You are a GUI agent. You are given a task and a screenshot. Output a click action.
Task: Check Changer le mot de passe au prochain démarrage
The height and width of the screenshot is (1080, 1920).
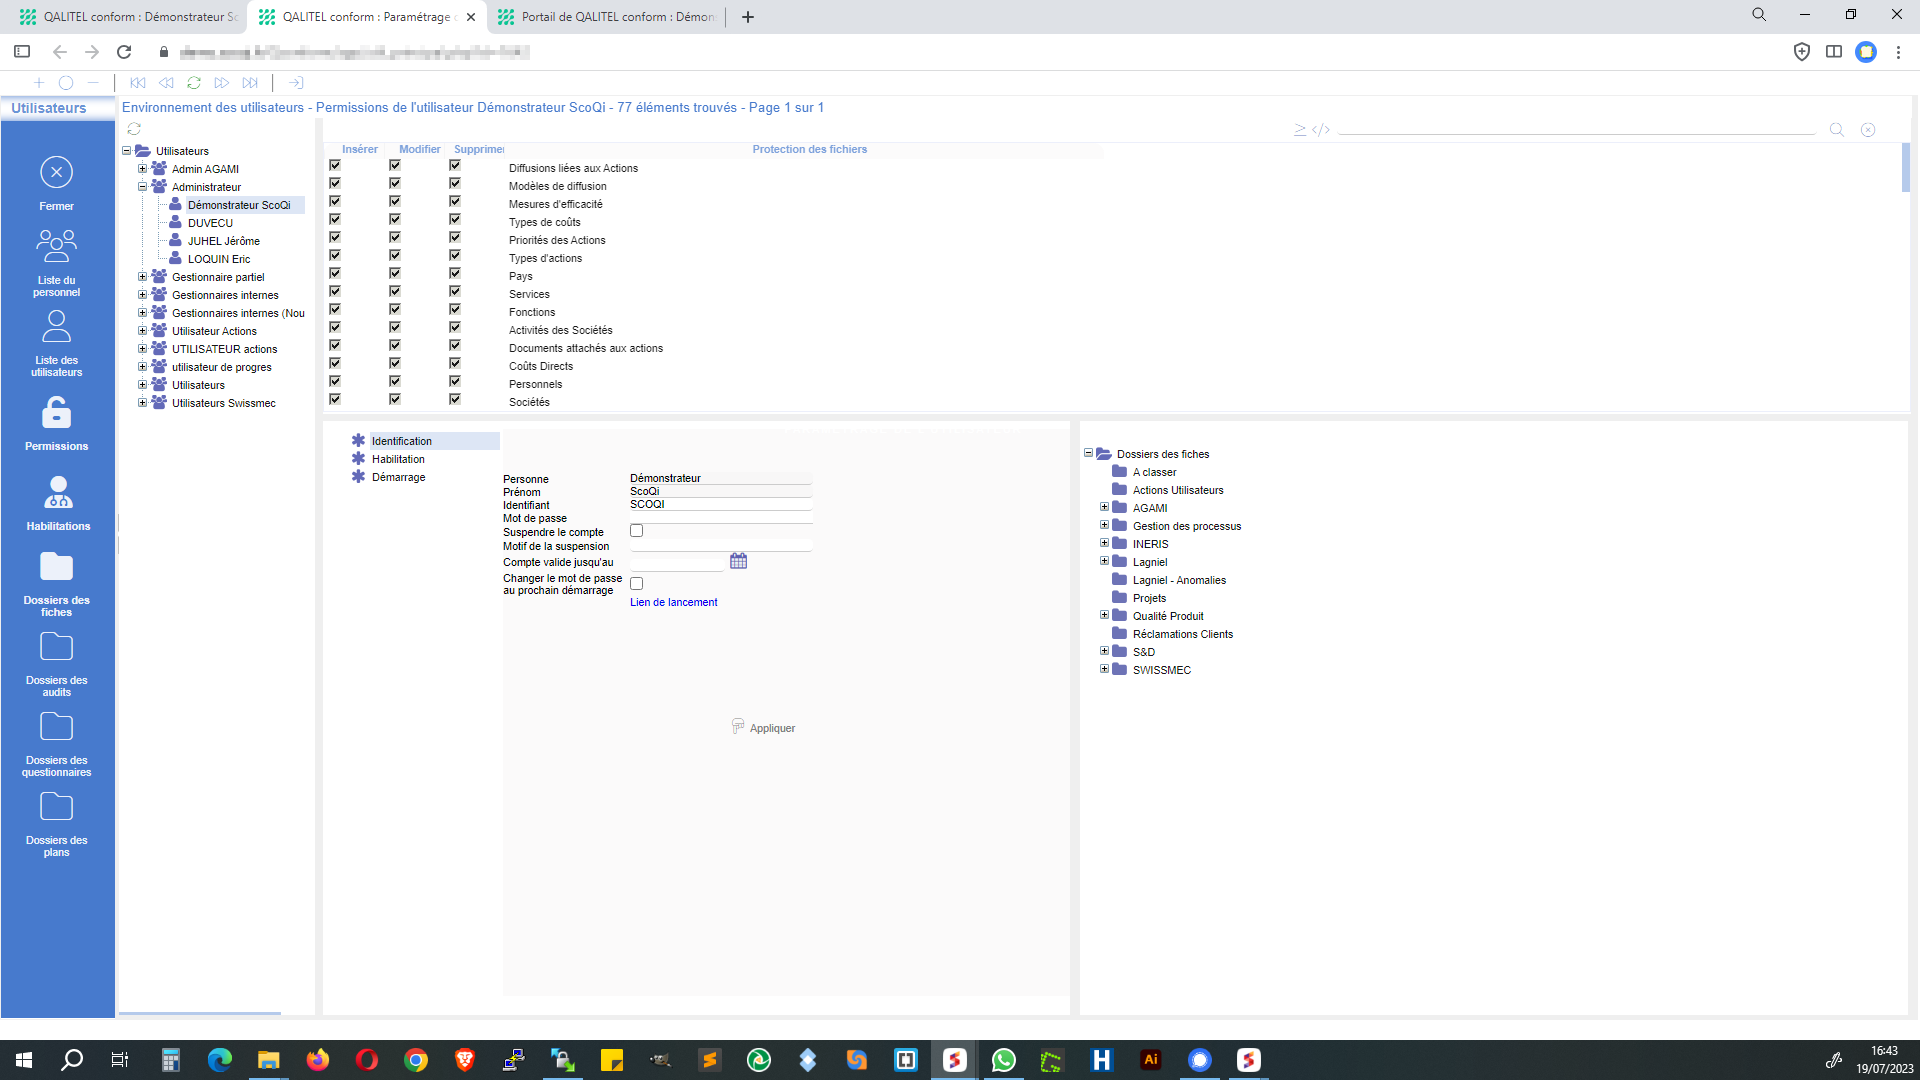pos(636,583)
